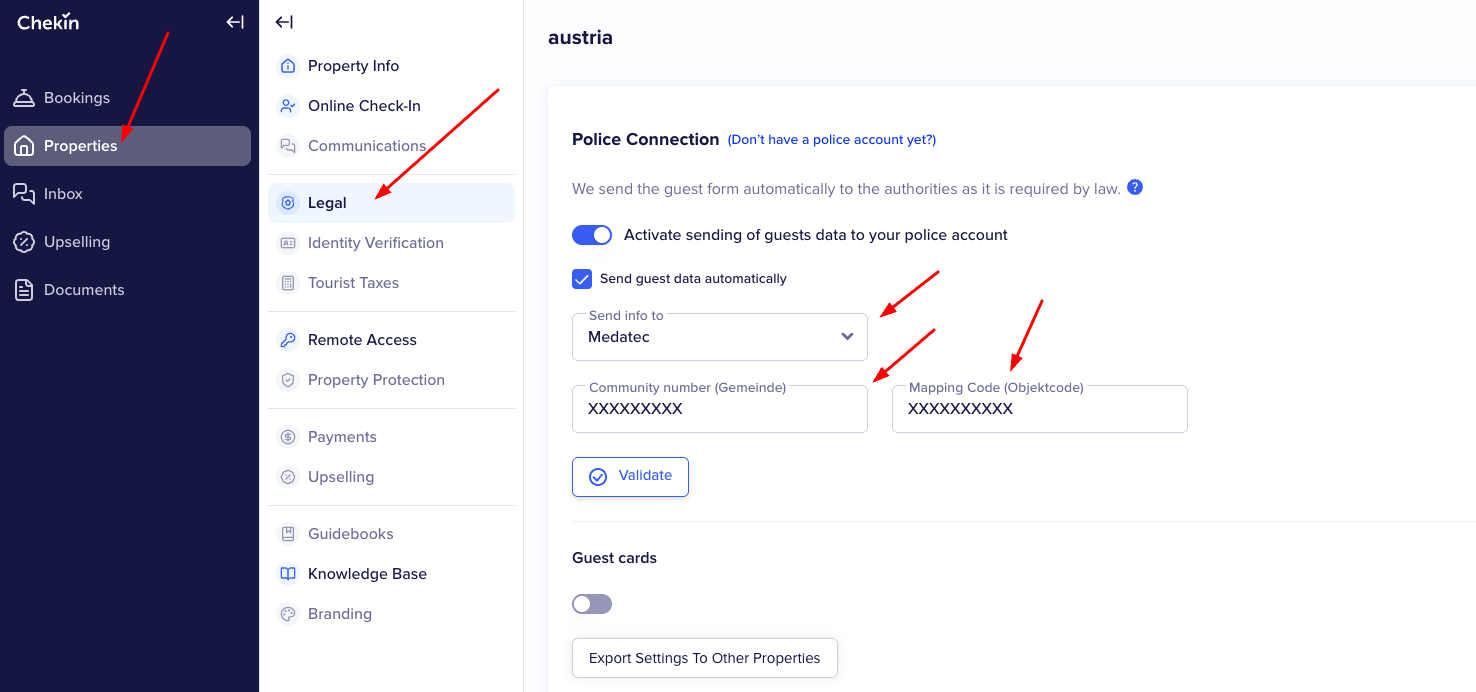This screenshot has height=692, width=1476.
Task: Click the Documents file icon
Action: [24, 290]
